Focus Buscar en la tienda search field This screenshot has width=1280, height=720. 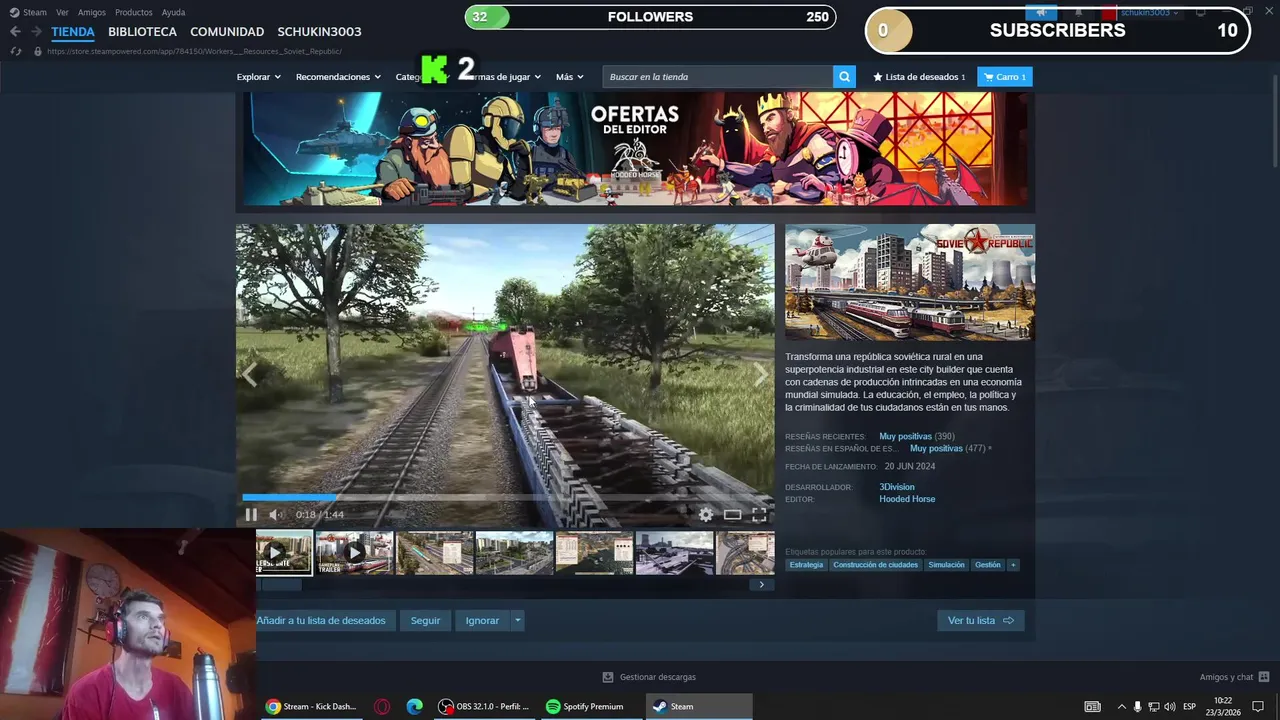tap(718, 77)
